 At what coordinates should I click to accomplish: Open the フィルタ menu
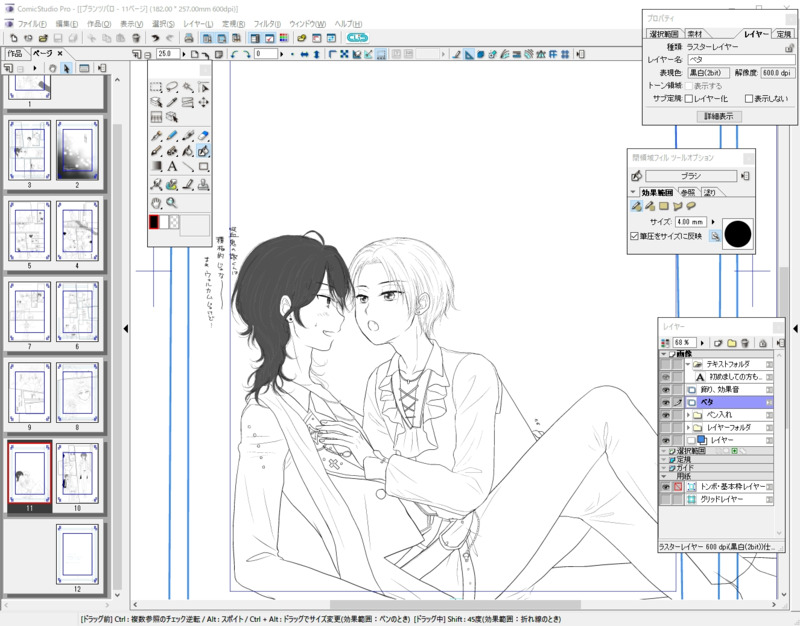click(x=267, y=24)
